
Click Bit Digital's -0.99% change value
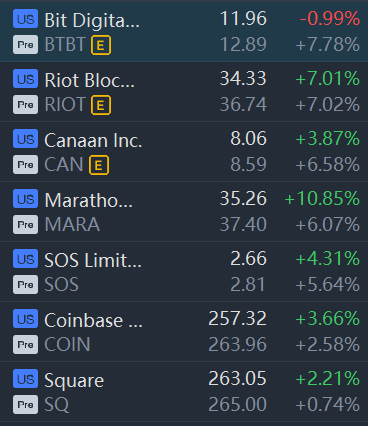[330, 19]
